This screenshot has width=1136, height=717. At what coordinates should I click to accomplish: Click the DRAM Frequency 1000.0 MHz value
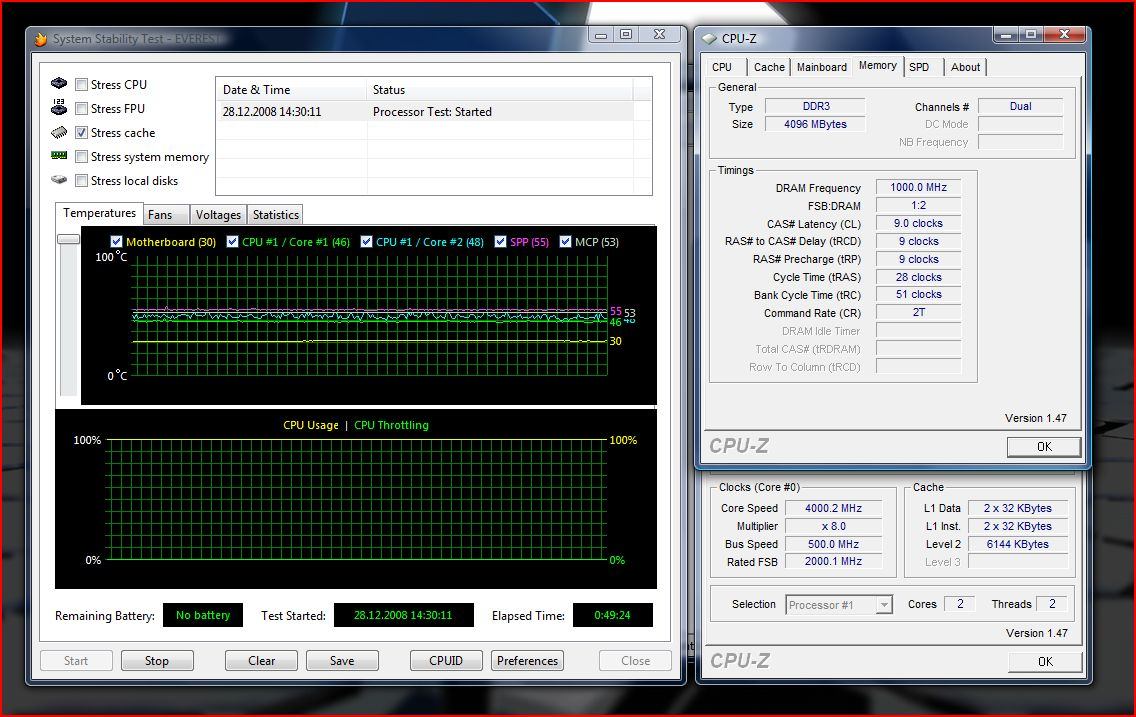click(x=918, y=187)
